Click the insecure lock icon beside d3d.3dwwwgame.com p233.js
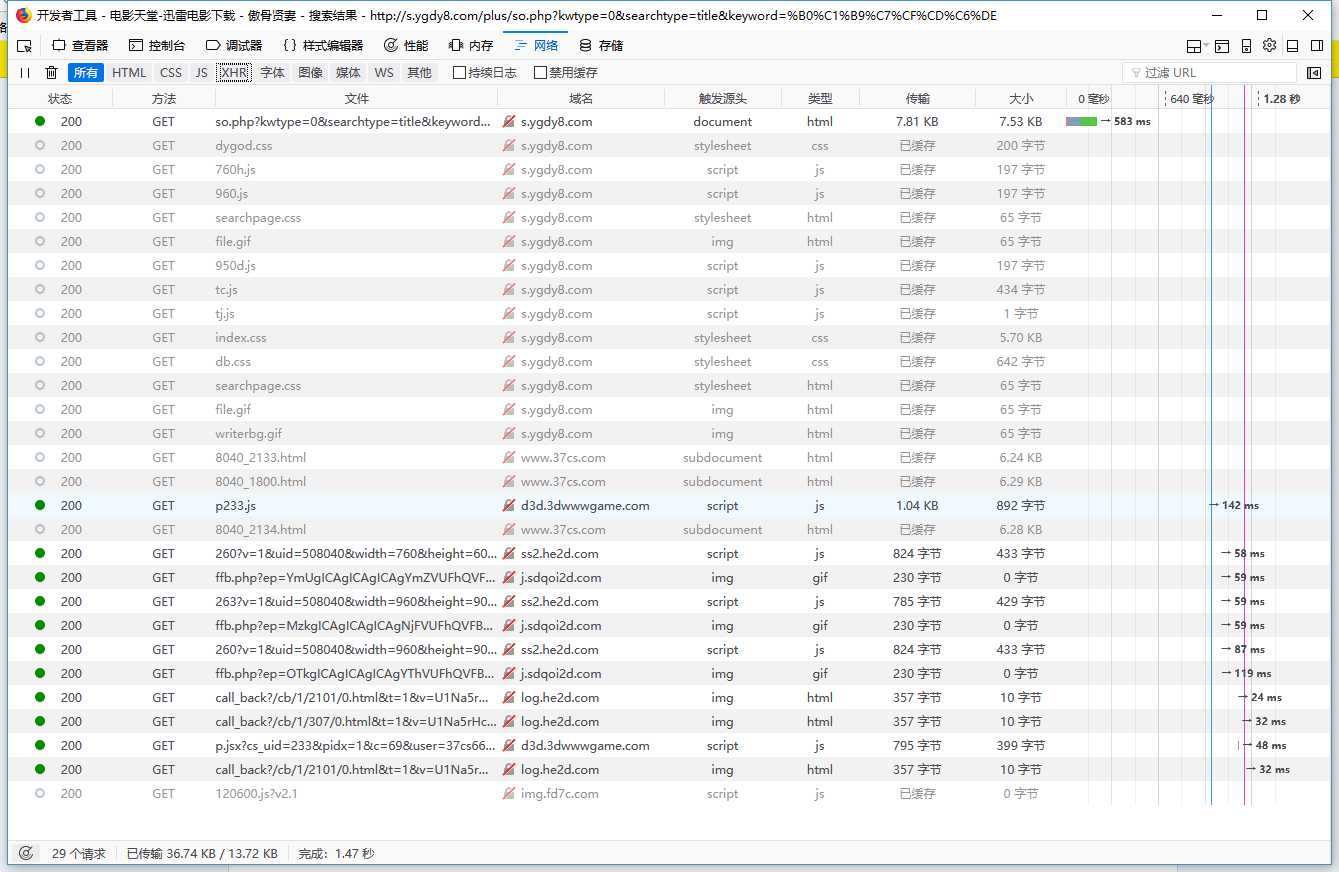The width and height of the screenshot is (1339, 872). [x=510, y=506]
